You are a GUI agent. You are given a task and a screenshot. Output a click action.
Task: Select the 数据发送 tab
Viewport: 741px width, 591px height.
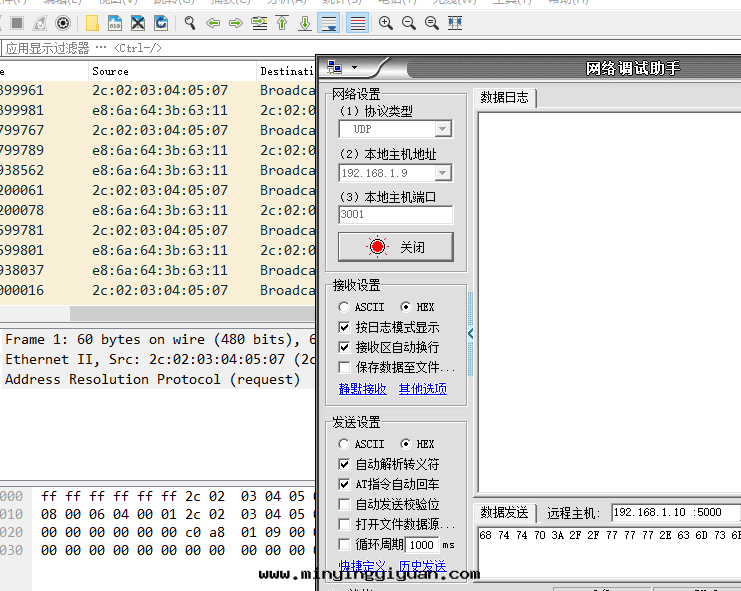[x=504, y=513]
